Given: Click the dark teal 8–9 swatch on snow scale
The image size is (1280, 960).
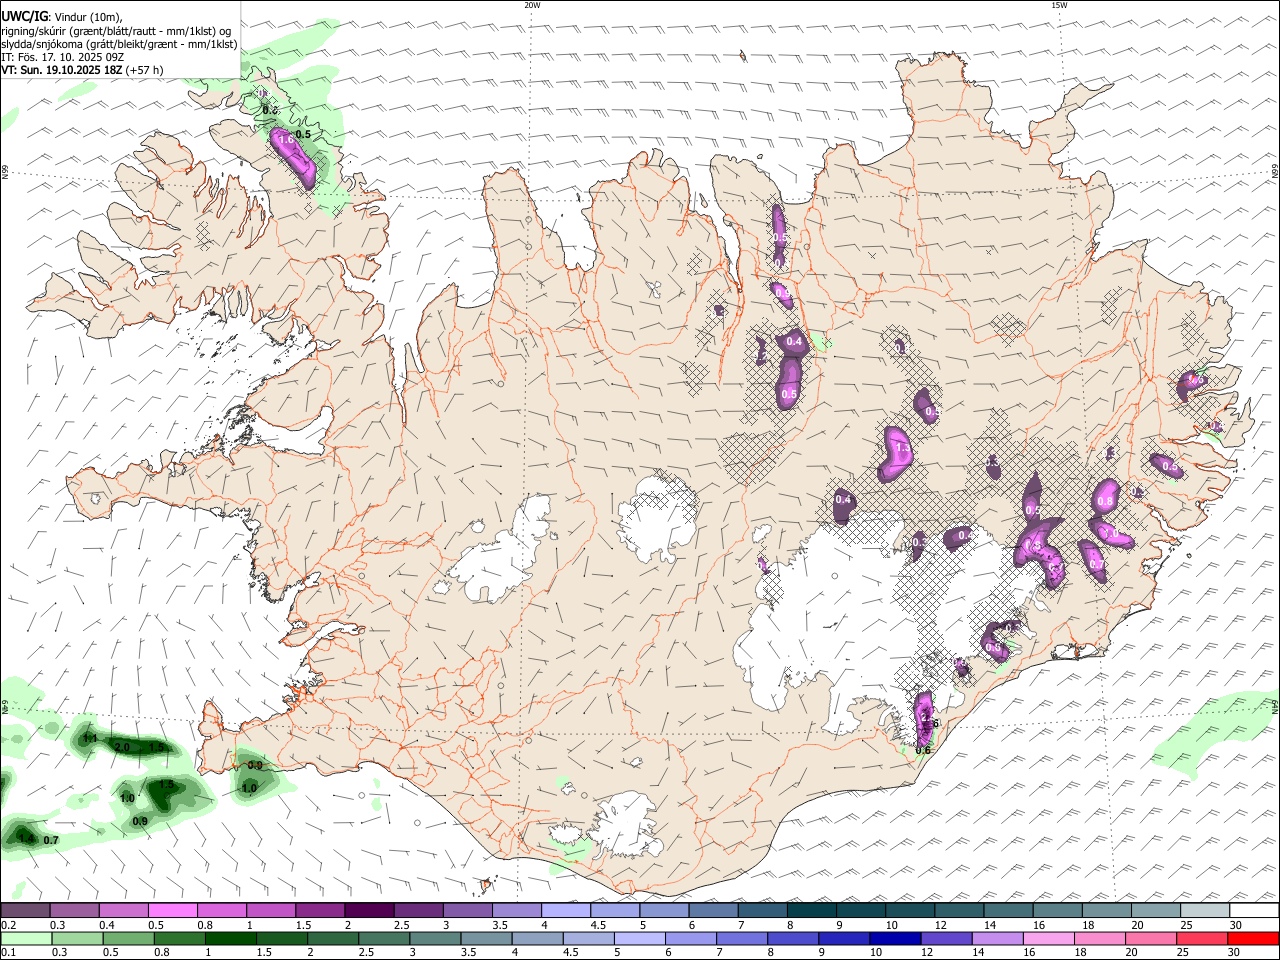Looking at the screenshot, I should (811, 911).
